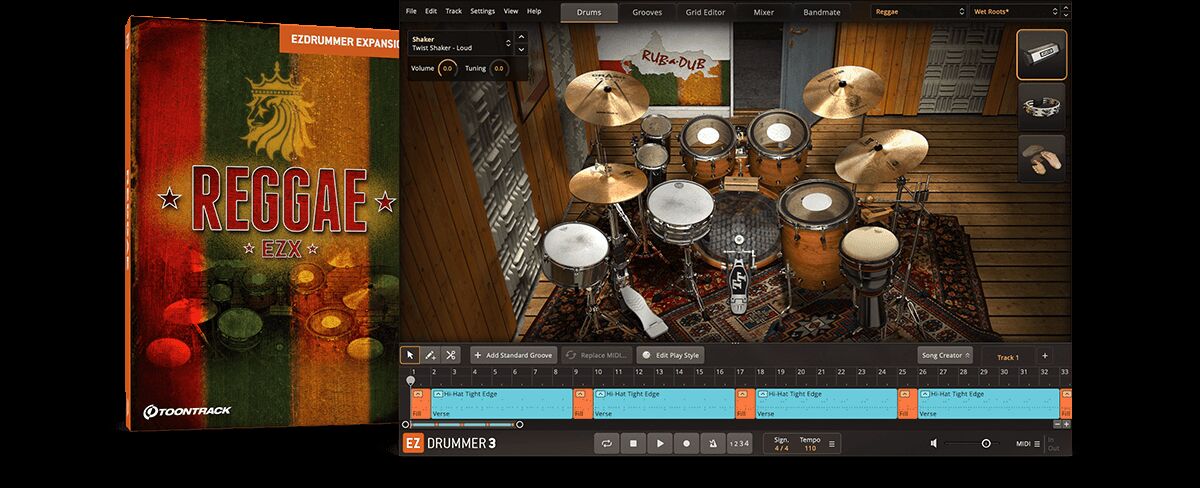Open the Settings menu
Image resolution: width=1200 pixels, height=488 pixels.
pyautogui.click(x=482, y=11)
